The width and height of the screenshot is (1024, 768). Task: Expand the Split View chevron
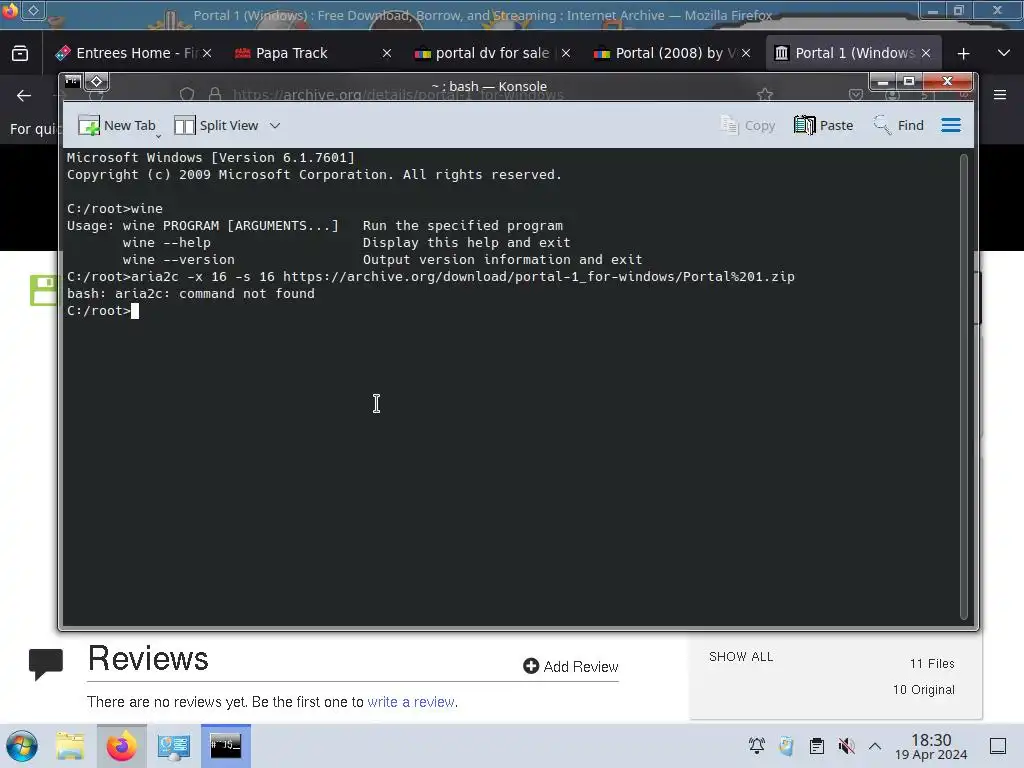[x=275, y=125]
